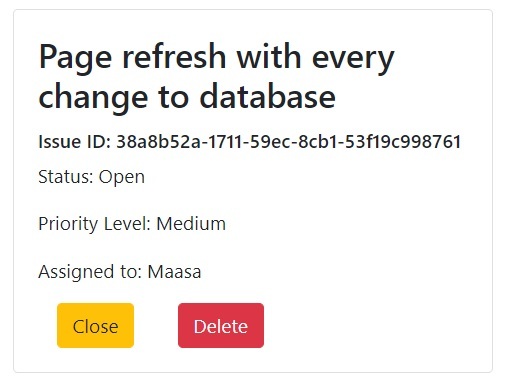Click the word 'database' in title
Viewport: 507px width, 383px height.
click(267, 96)
